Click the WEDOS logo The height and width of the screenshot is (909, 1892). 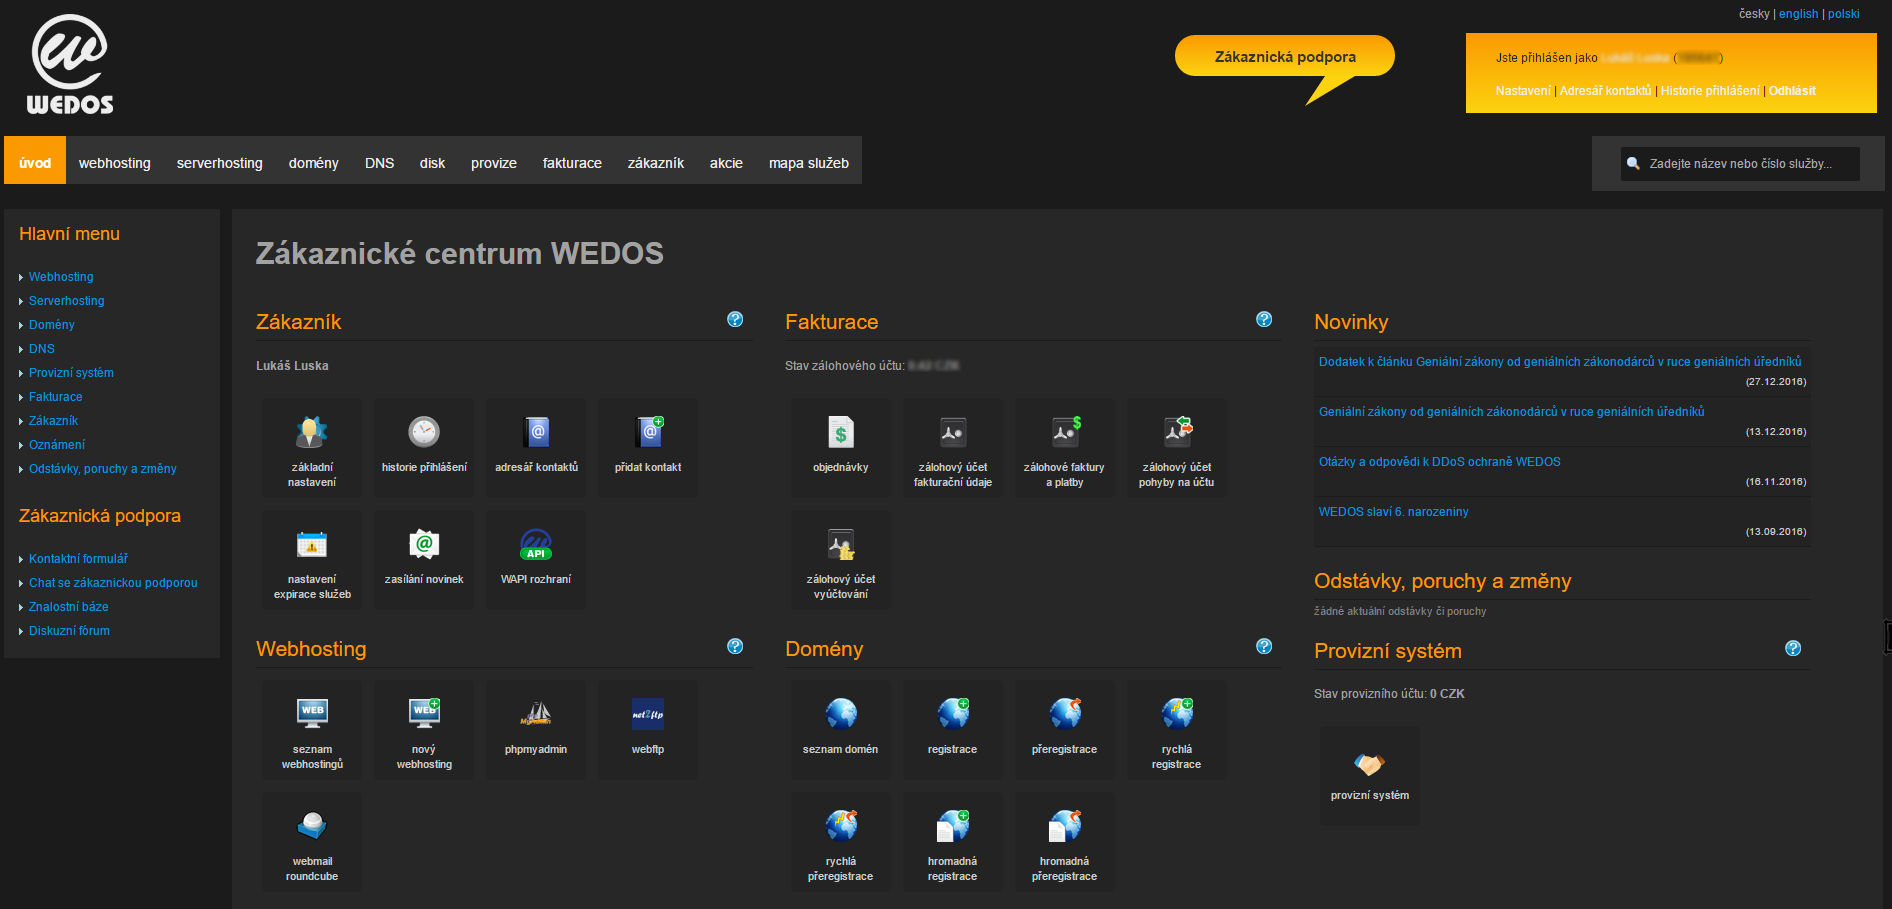click(x=70, y=65)
